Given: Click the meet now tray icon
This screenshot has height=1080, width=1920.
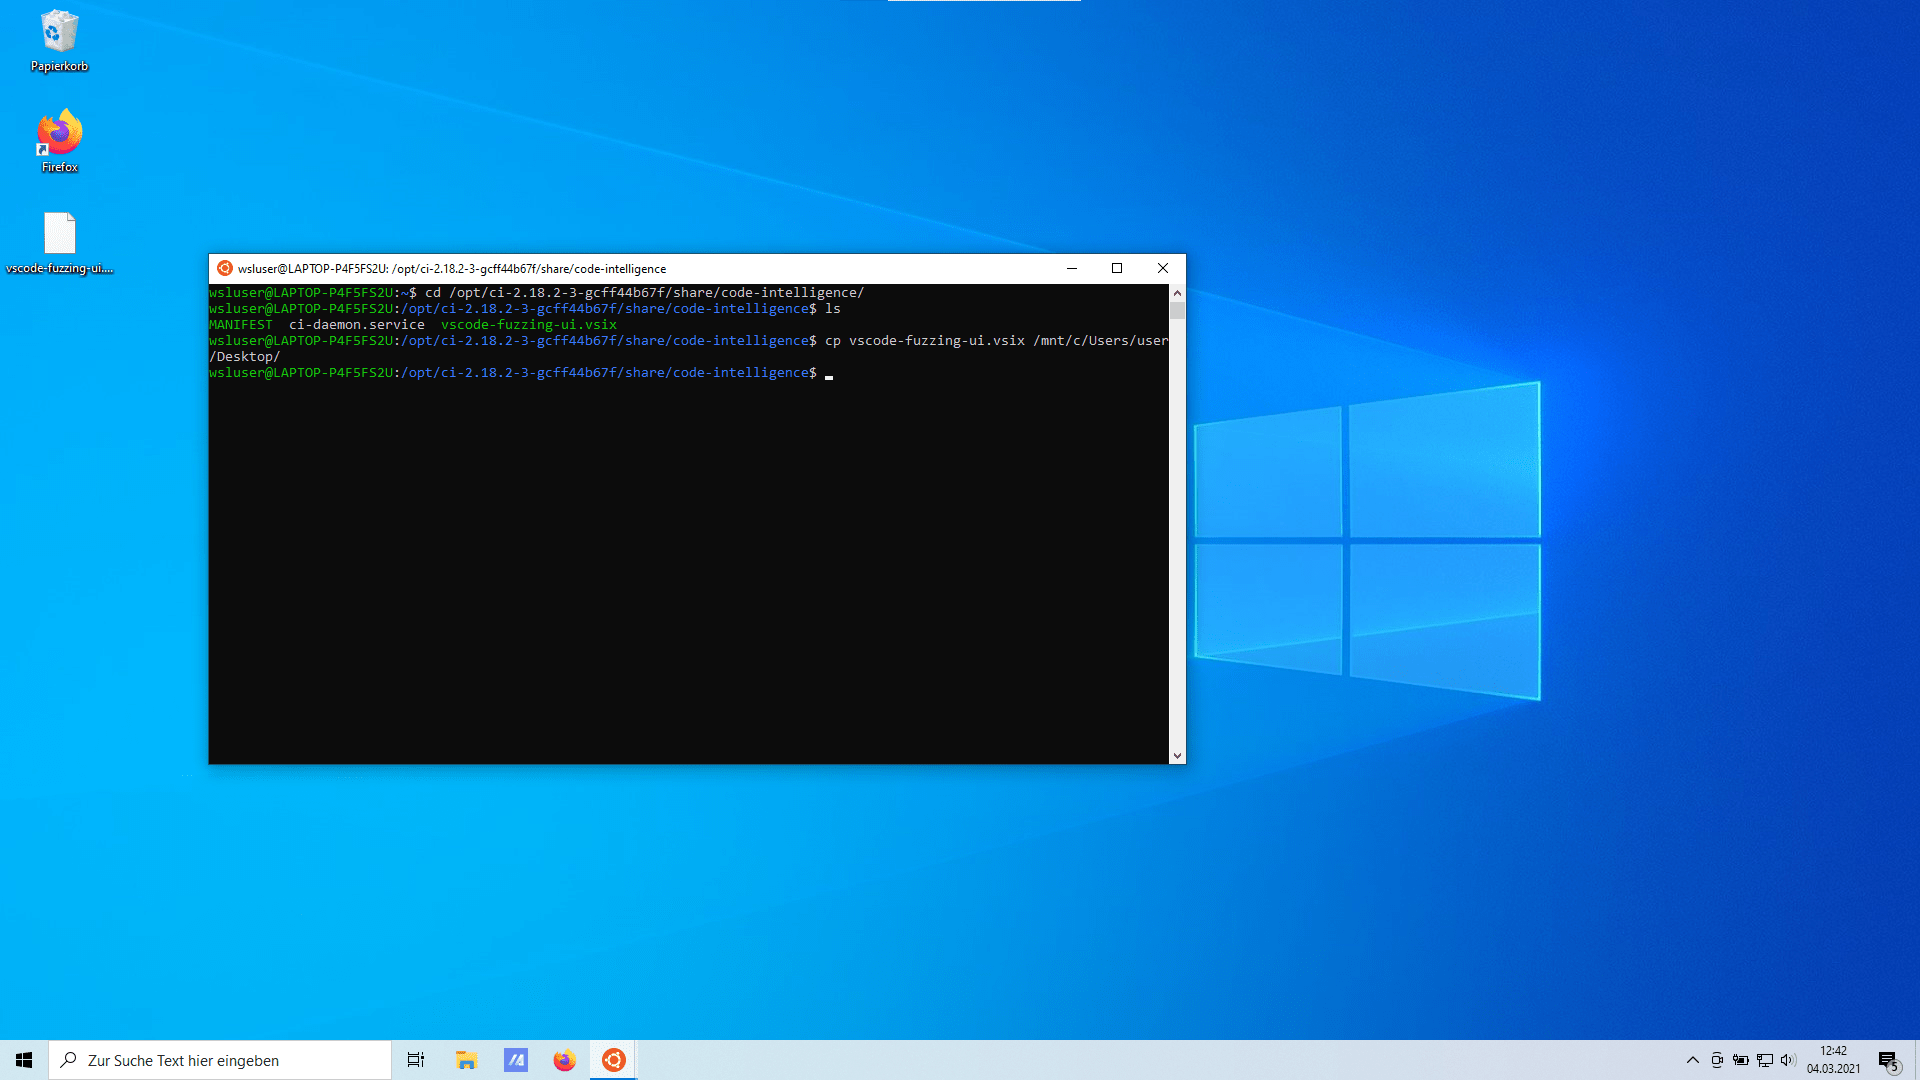Looking at the screenshot, I should [x=1717, y=1060].
